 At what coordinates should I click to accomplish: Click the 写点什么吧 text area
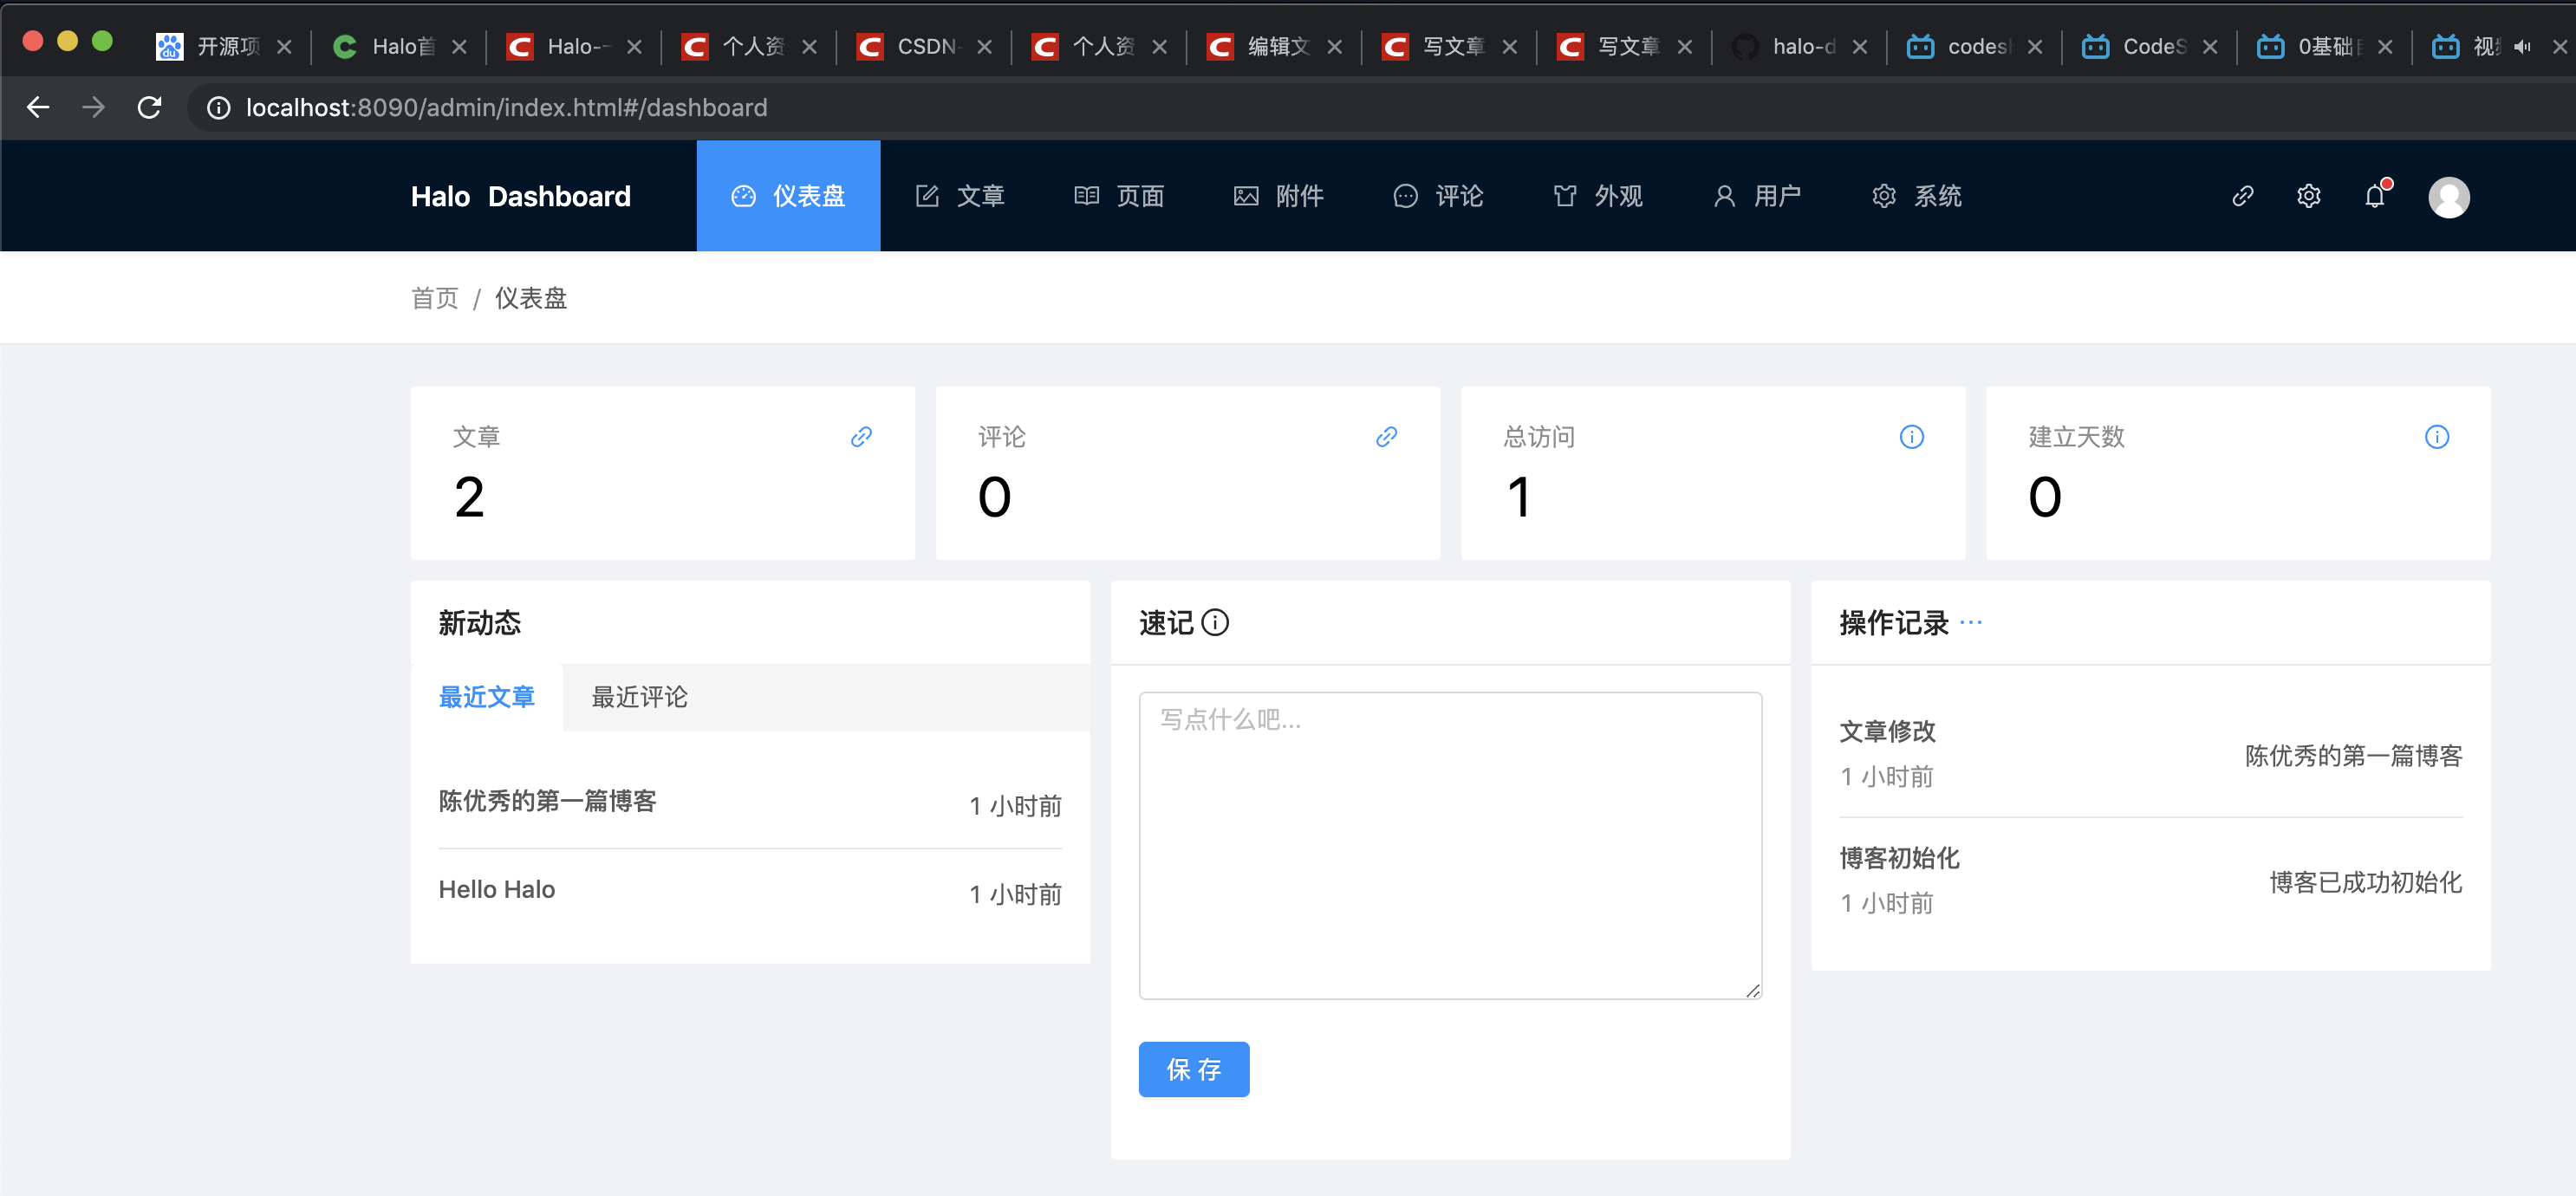pyautogui.click(x=1449, y=845)
